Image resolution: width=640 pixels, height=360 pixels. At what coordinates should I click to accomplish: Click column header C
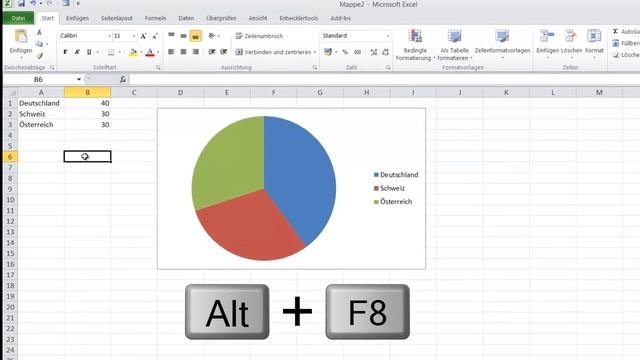(x=134, y=93)
